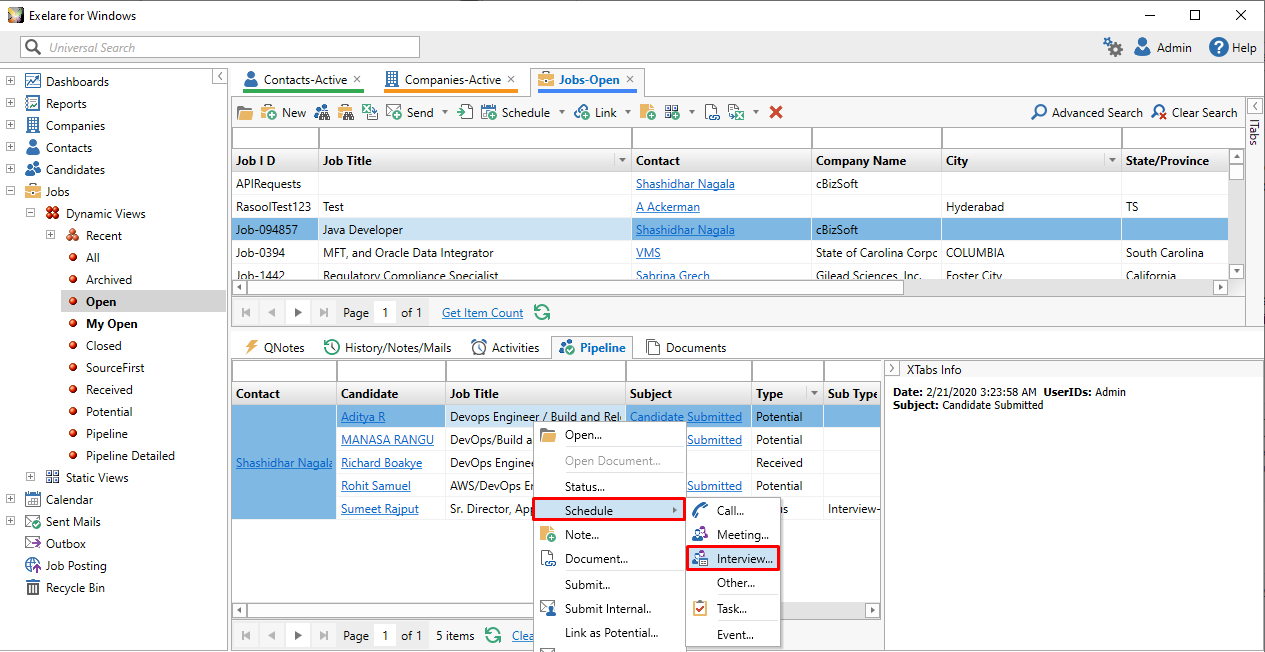
Task: Open the City column filter dropdown
Action: (1112, 161)
